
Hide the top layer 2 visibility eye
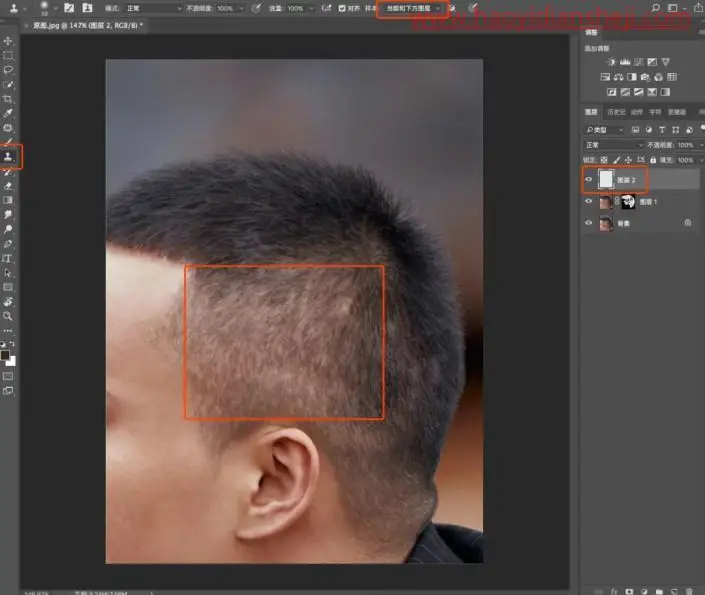tap(589, 179)
